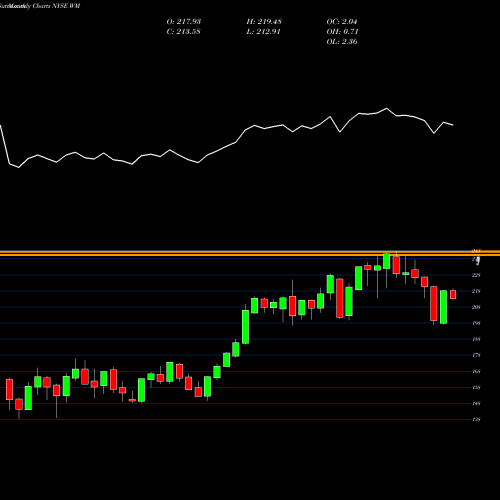
Task: Click the 155 price axis label
Action: coord(476,387)
